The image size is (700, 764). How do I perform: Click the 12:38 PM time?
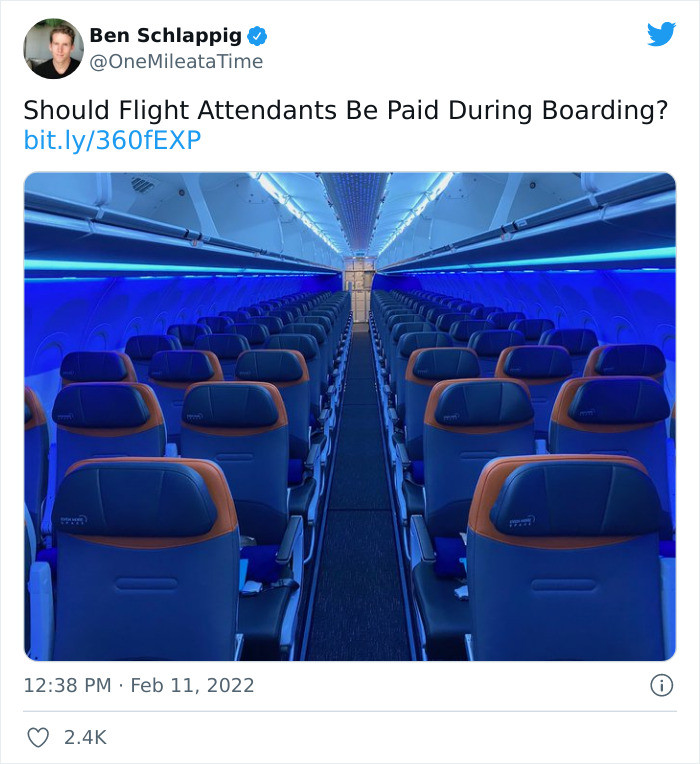pyautogui.click(x=68, y=686)
